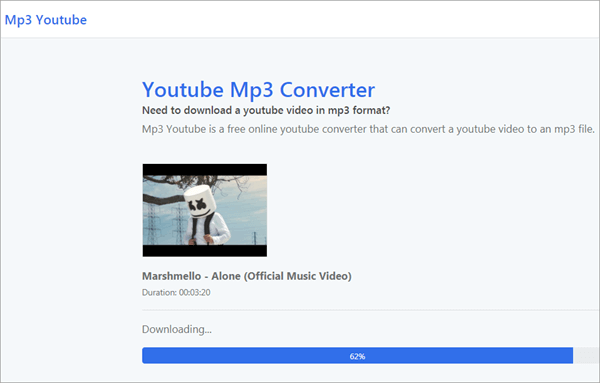This screenshot has height=383, width=600.
Task: Open the Mp3 Youtube home link
Action: [x=46, y=20]
